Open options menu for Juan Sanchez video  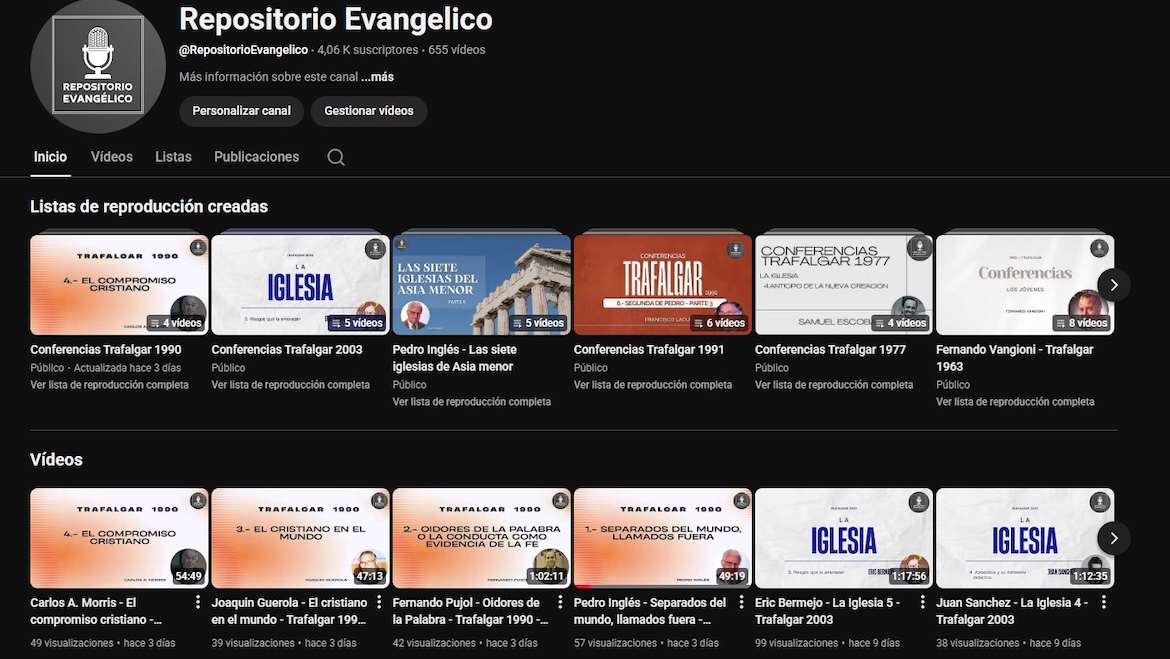(x=1103, y=602)
